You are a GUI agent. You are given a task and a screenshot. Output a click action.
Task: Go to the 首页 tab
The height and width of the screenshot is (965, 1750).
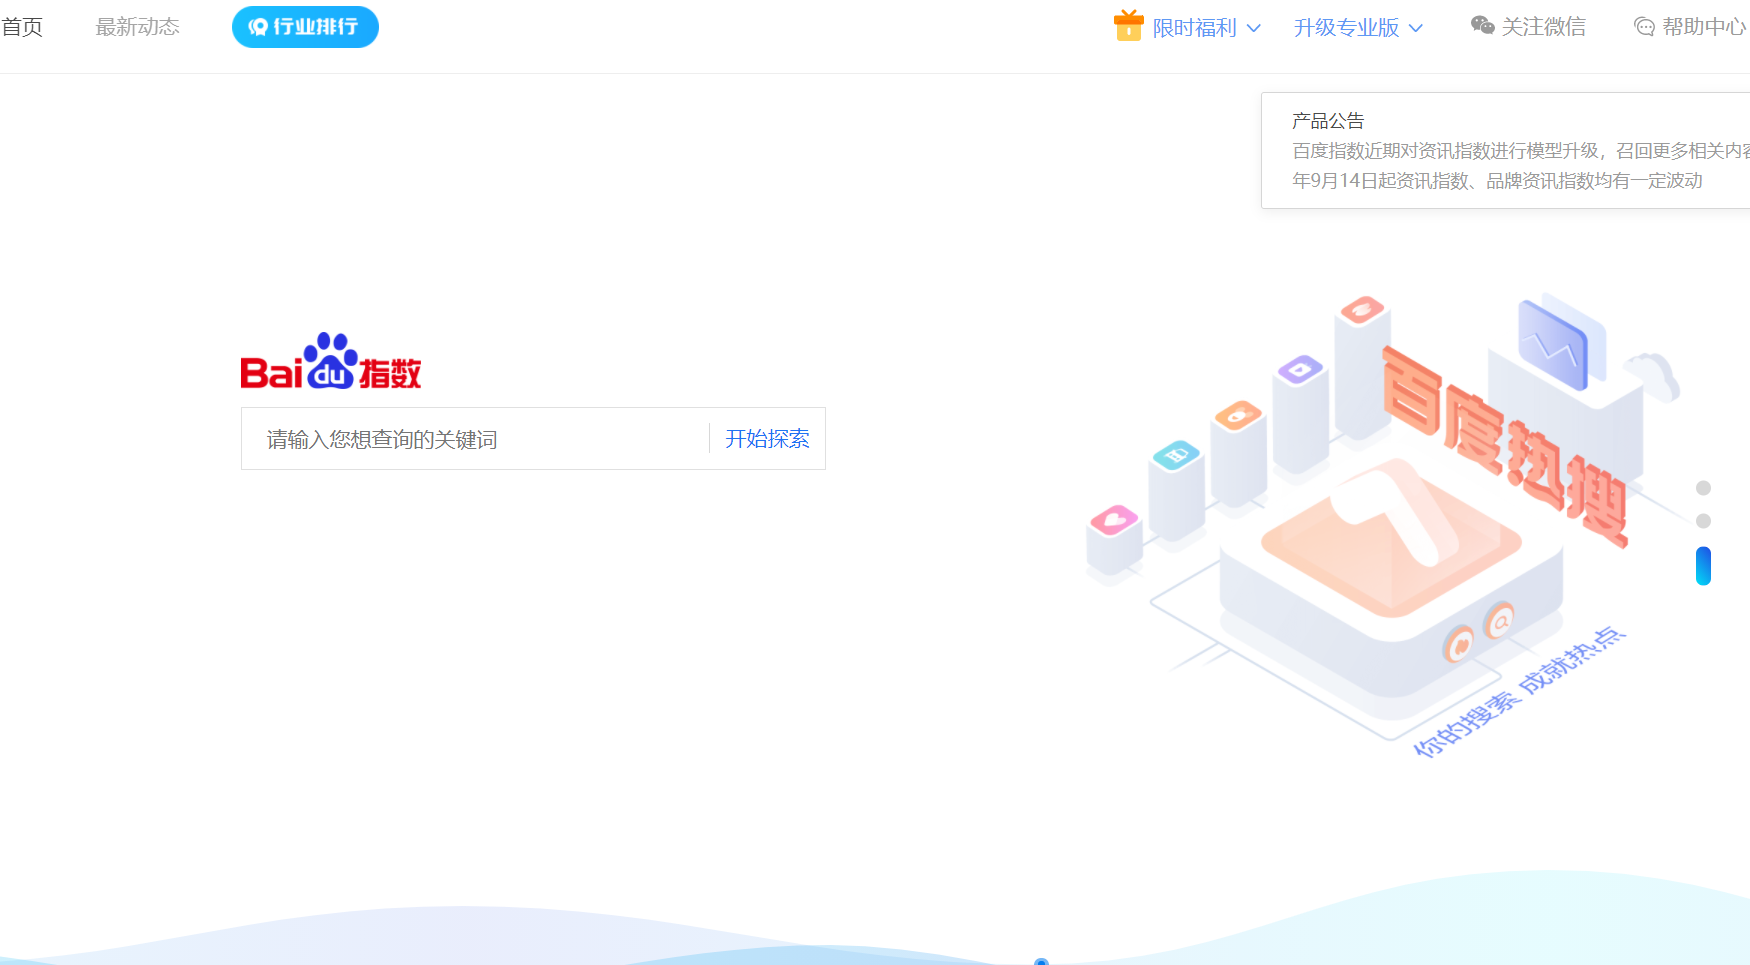pos(22,27)
